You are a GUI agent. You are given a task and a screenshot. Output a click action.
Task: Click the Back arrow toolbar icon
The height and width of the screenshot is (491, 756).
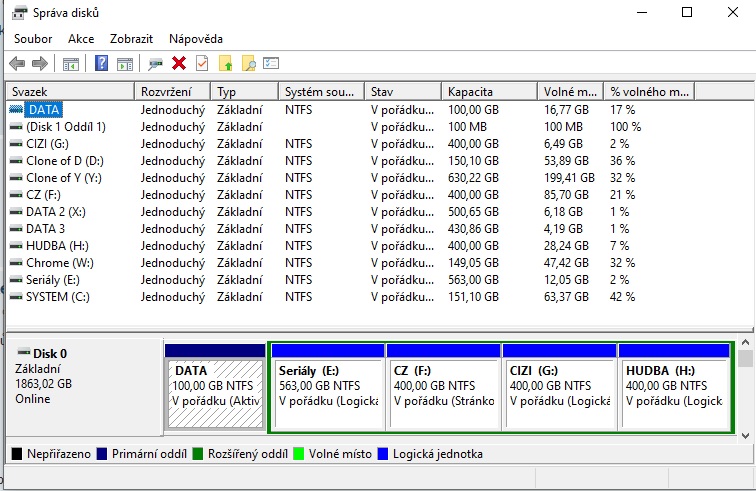pyautogui.click(x=17, y=64)
